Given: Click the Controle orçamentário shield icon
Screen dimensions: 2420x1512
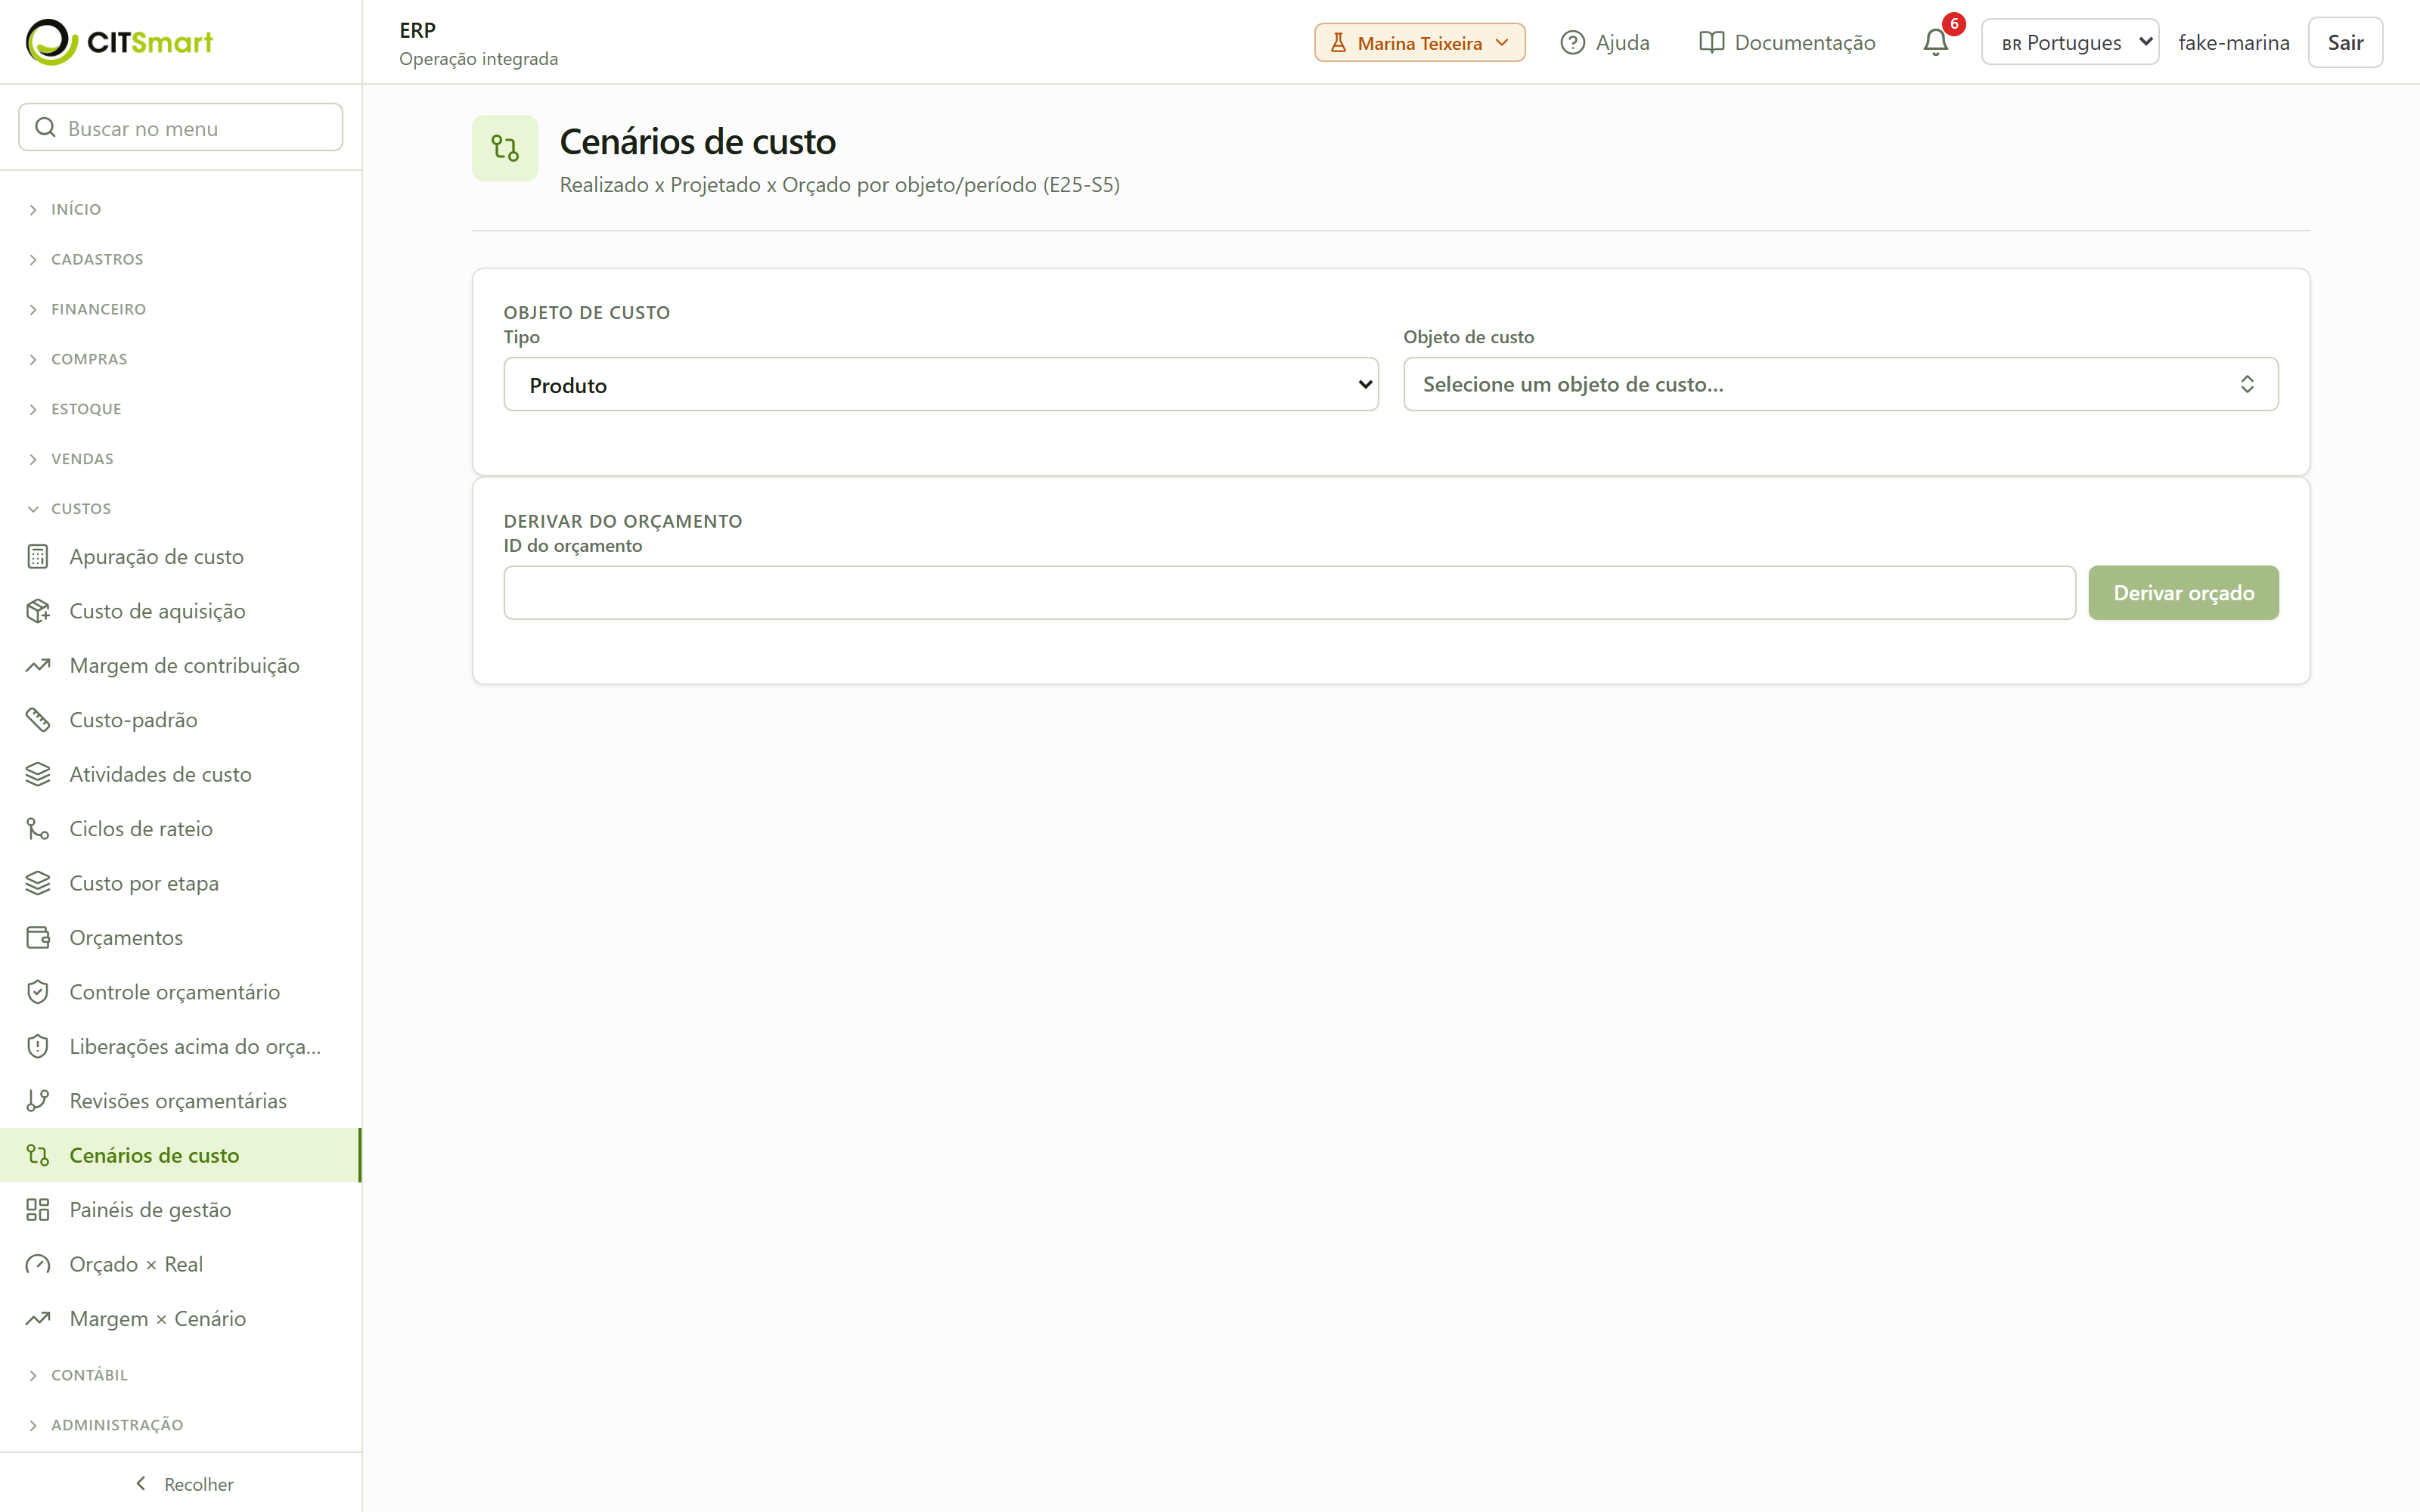Looking at the screenshot, I should click(38, 992).
